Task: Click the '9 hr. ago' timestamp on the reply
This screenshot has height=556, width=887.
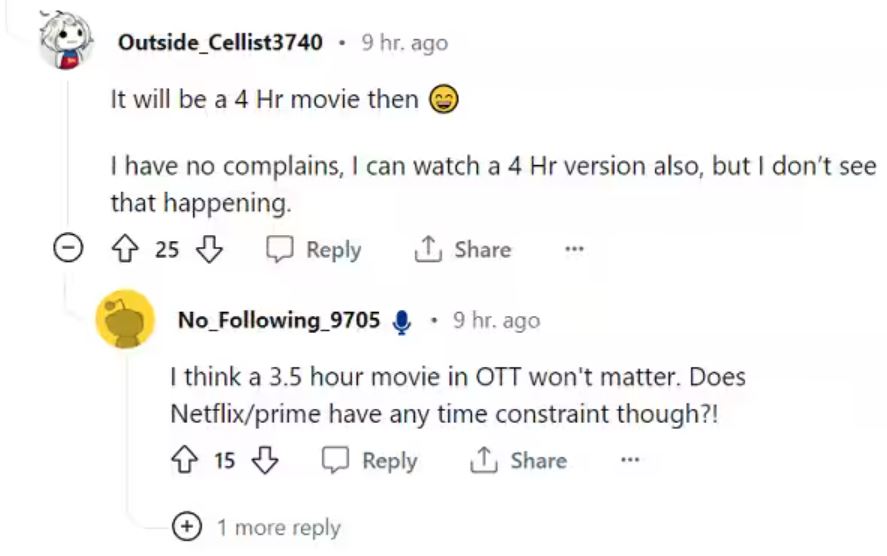Action: pyautogui.click(x=496, y=321)
